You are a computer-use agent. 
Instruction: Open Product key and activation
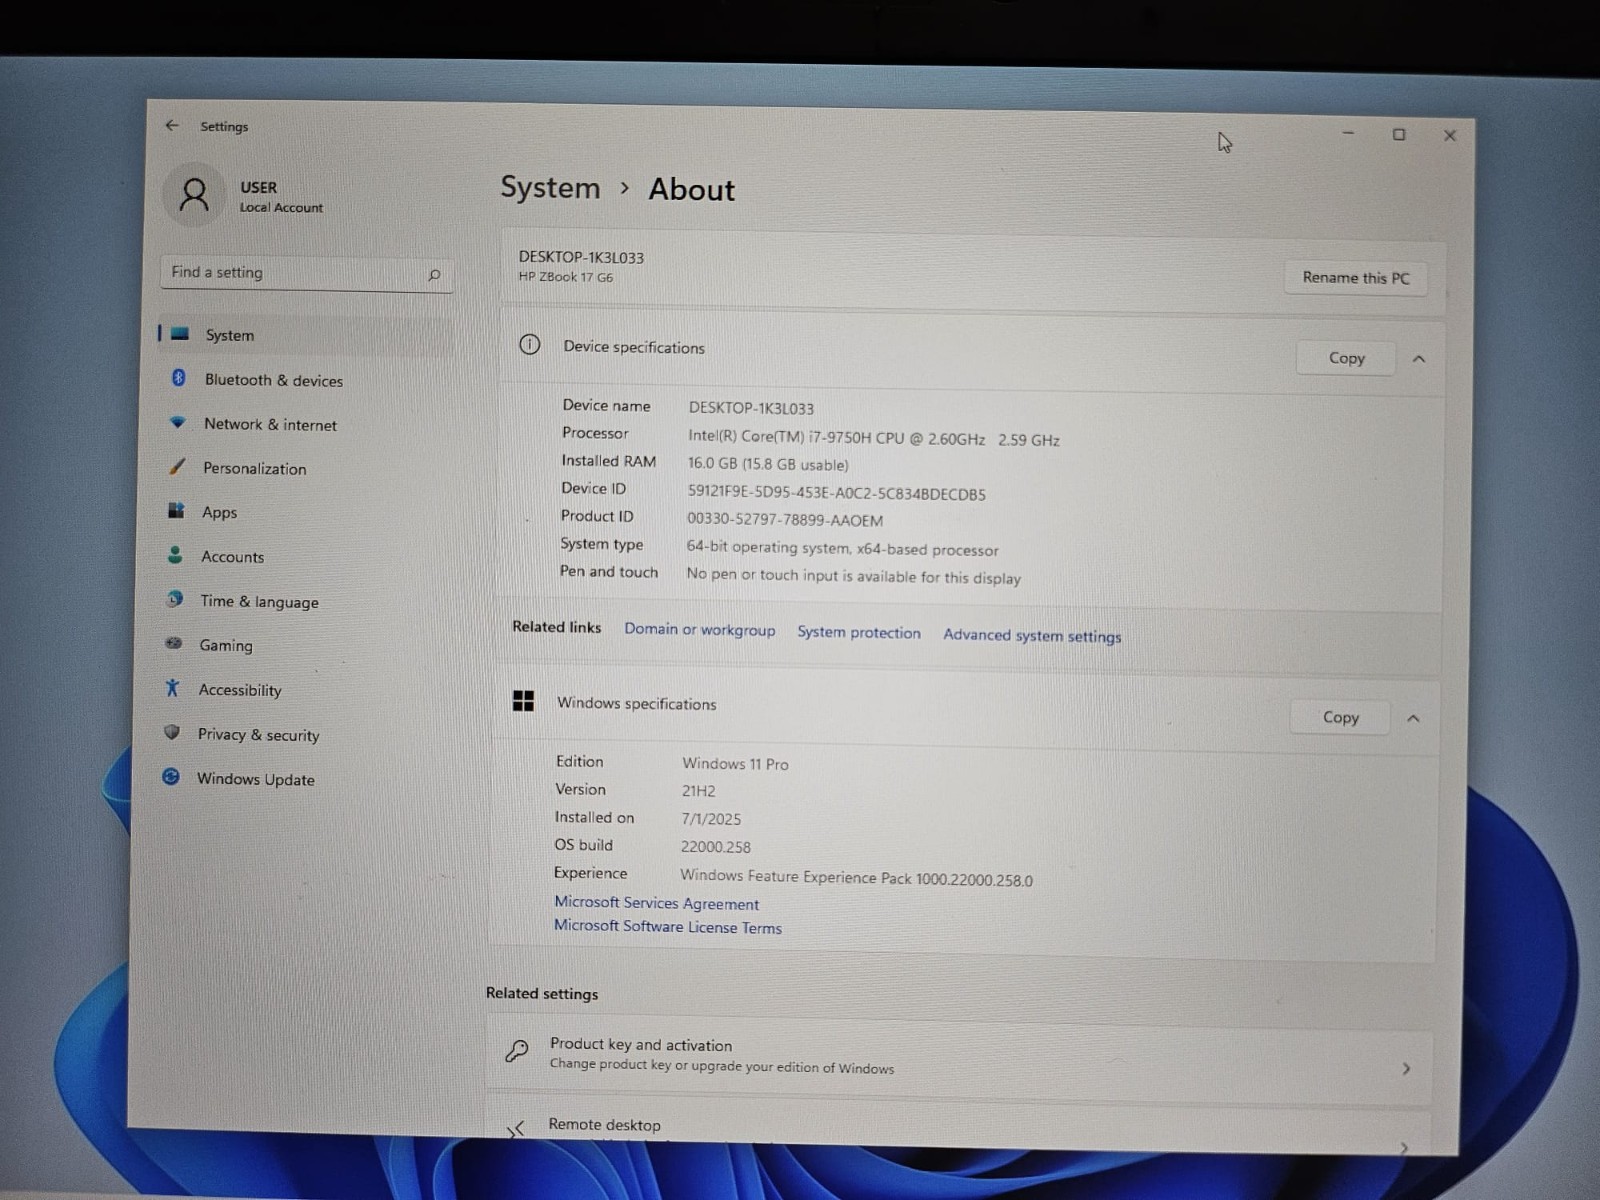959,1058
